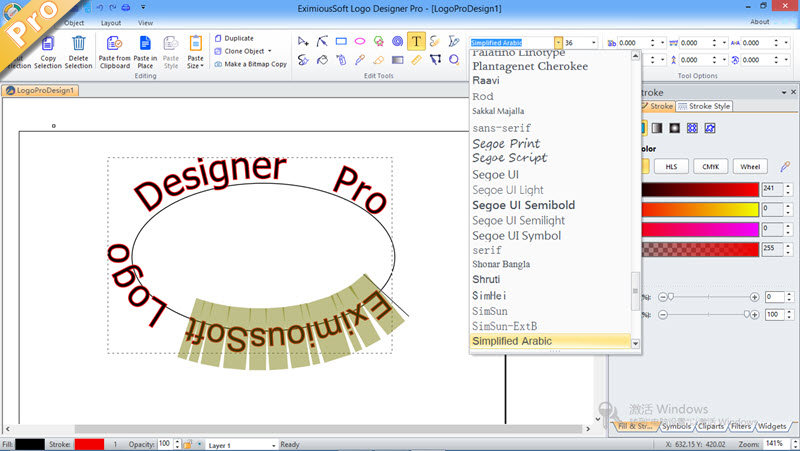Choose radial gradient stroke paint
The image size is (800, 451).
(x=674, y=128)
